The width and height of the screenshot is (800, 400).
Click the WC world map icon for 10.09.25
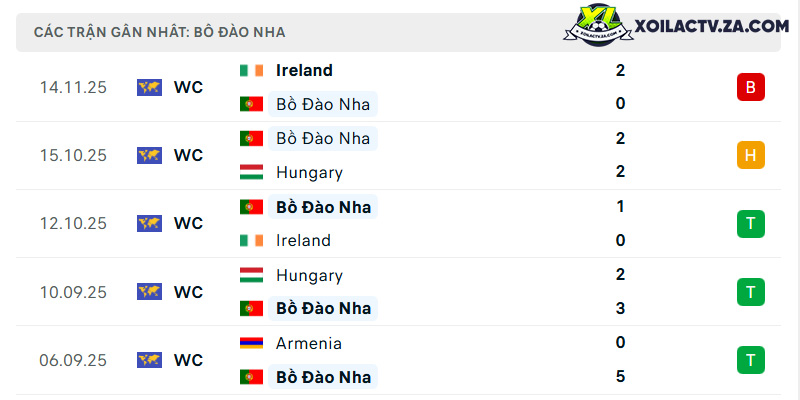point(149,292)
